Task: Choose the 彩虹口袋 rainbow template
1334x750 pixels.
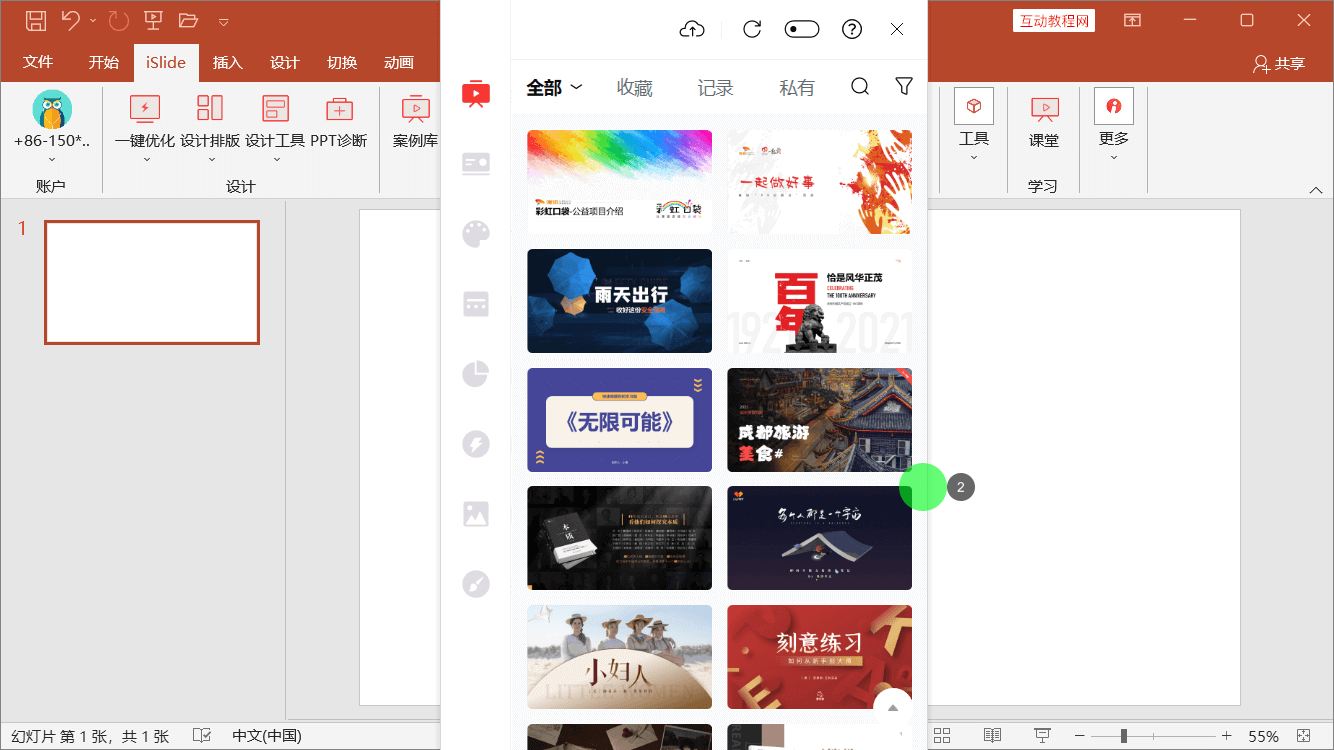Action: tap(619, 182)
